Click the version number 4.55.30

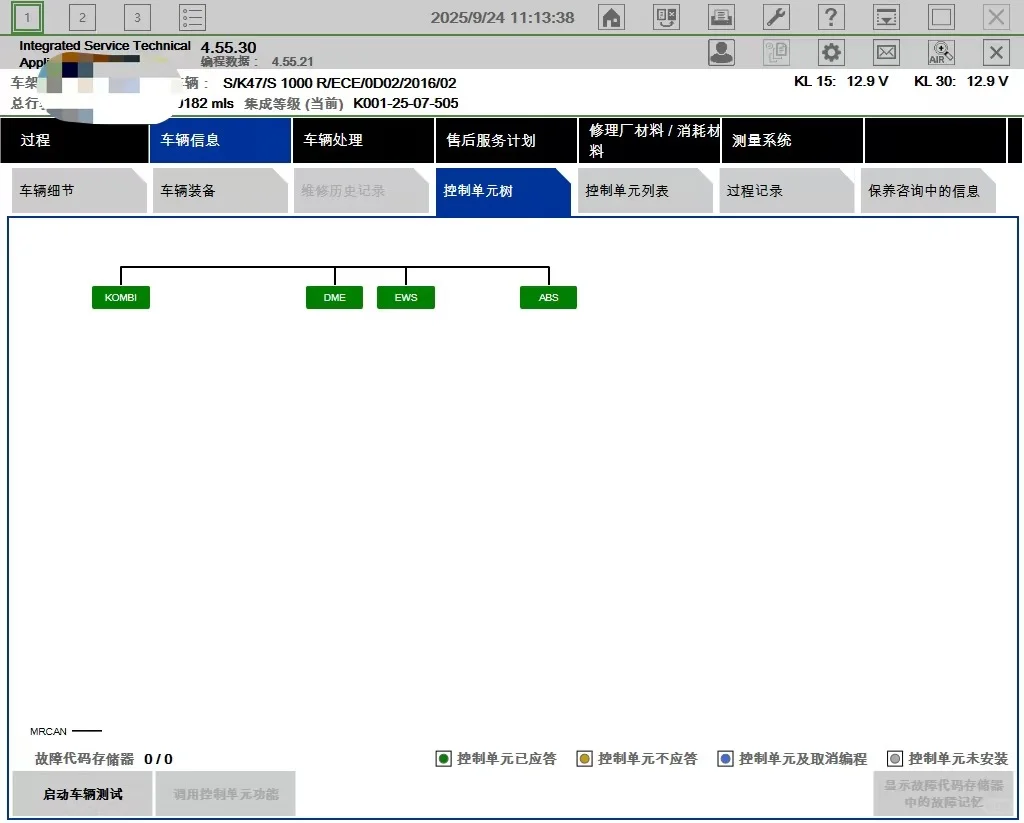(229, 48)
